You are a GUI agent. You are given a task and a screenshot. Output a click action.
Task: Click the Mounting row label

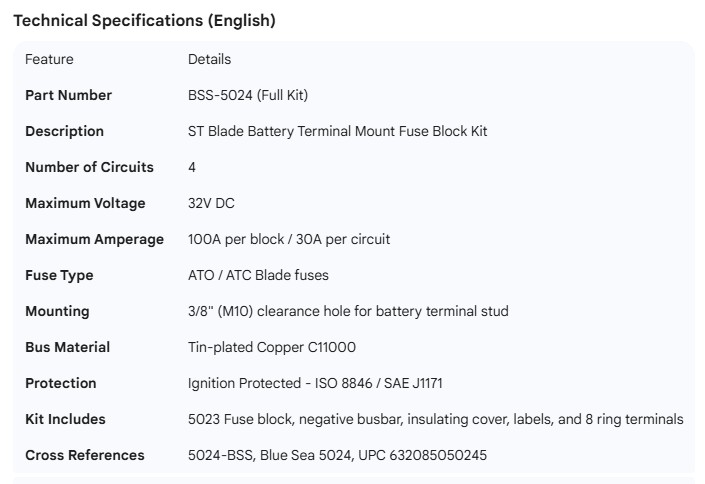tap(57, 311)
